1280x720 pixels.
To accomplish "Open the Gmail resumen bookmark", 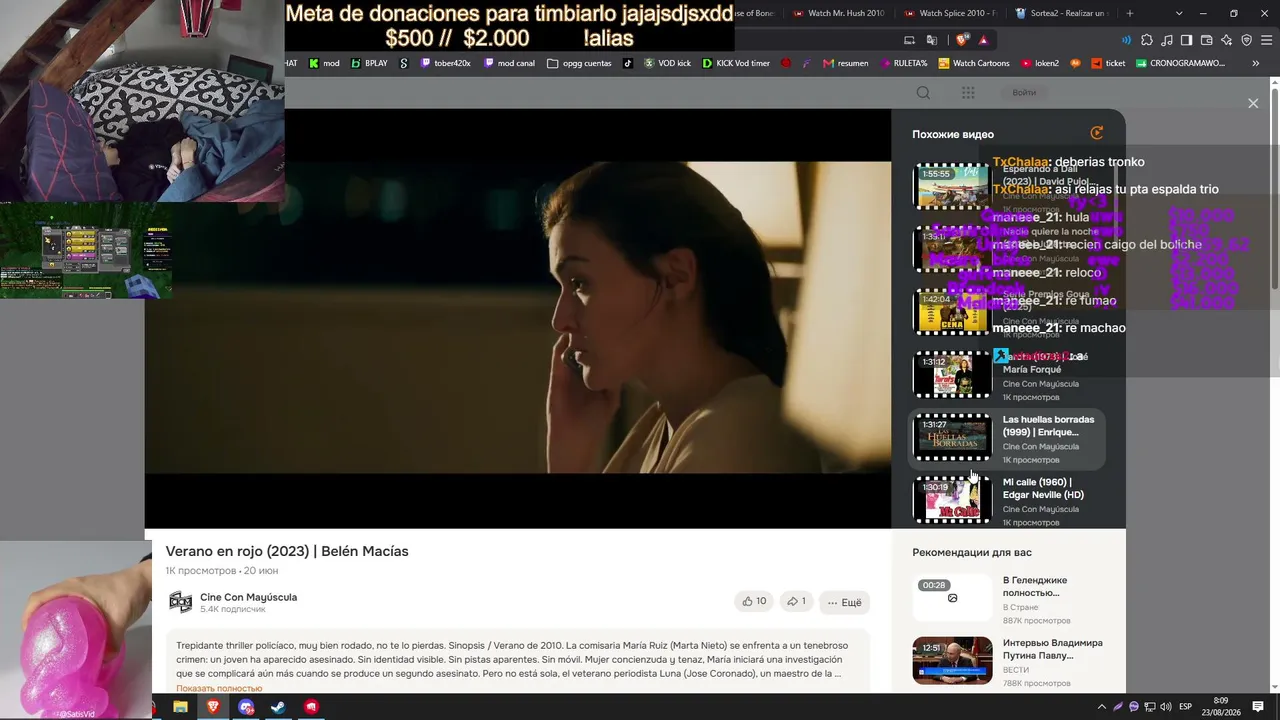I will tap(845, 63).
